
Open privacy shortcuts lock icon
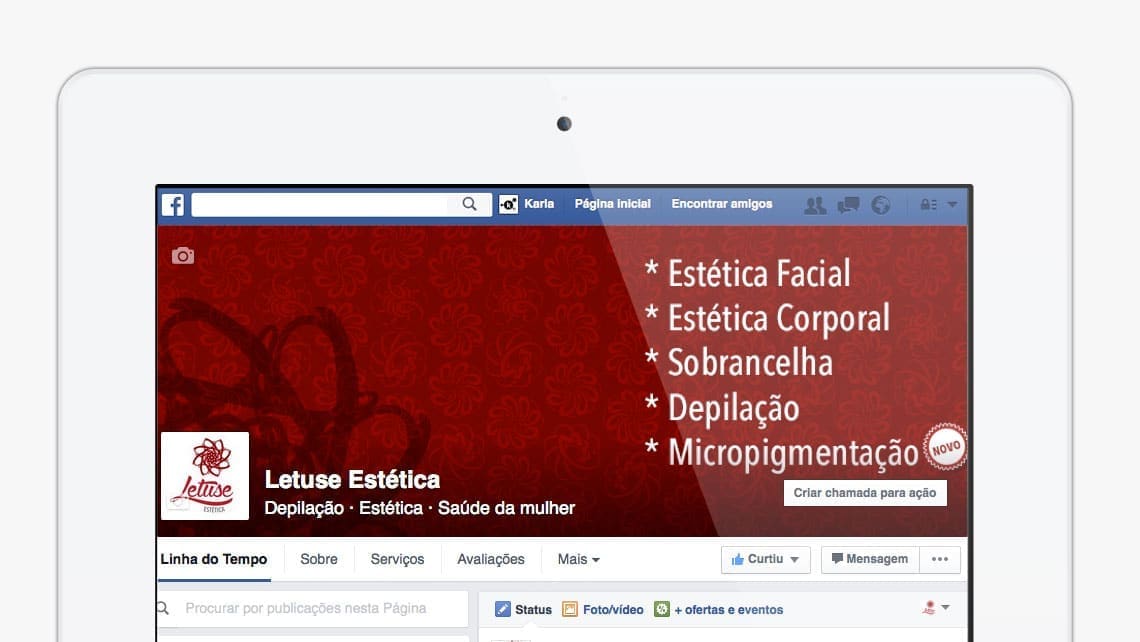pos(928,205)
